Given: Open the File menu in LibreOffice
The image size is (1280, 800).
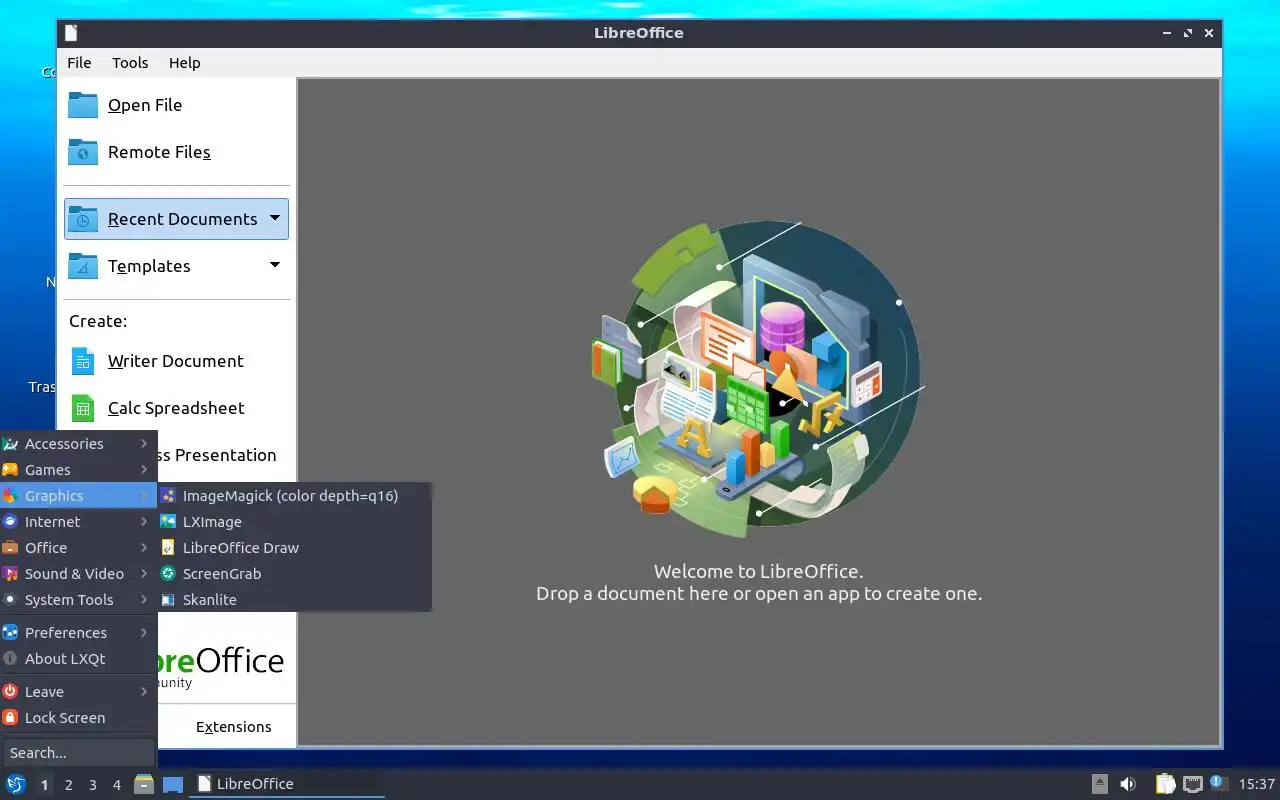Looking at the screenshot, I should 79,62.
